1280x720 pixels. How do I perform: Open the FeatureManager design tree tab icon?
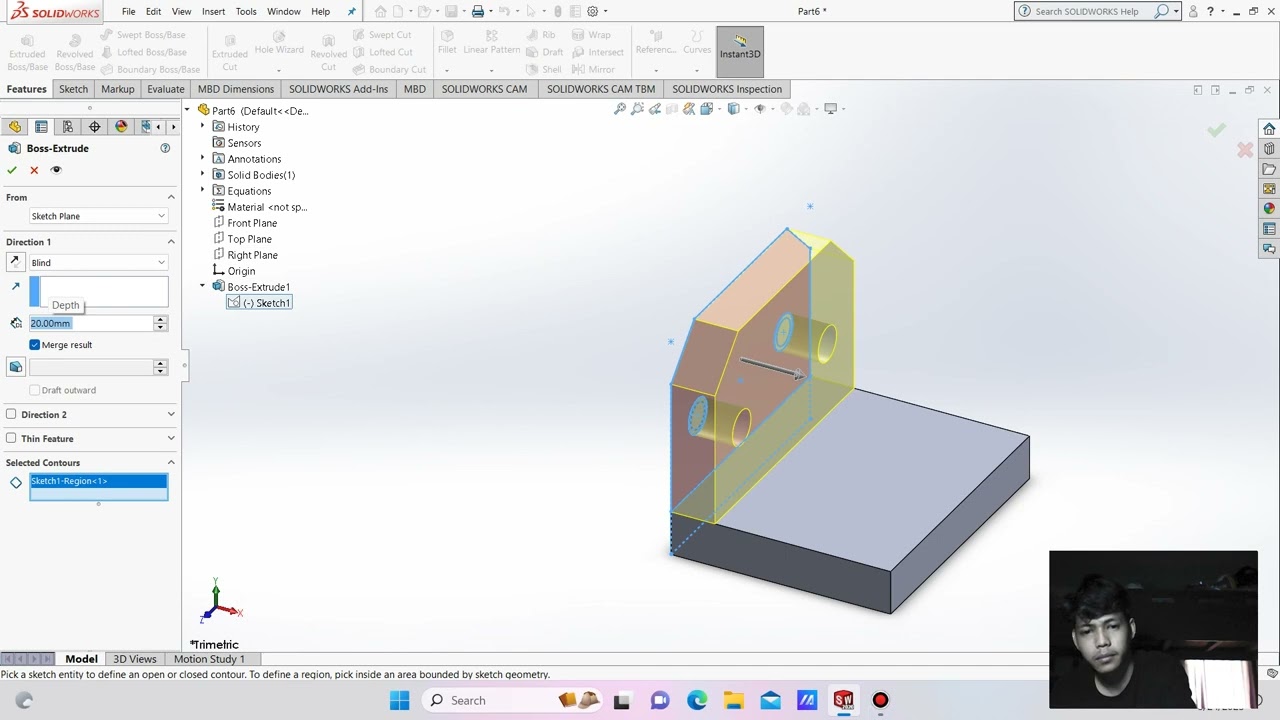click(x=15, y=127)
